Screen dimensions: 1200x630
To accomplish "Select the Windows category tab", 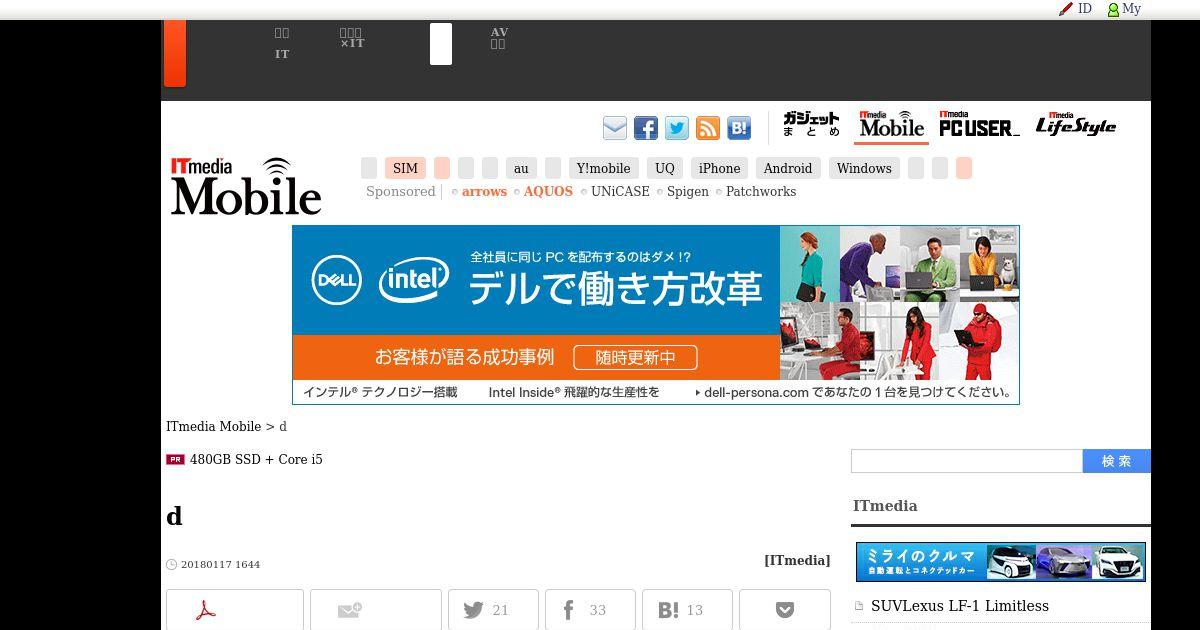I will pyautogui.click(x=864, y=168).
